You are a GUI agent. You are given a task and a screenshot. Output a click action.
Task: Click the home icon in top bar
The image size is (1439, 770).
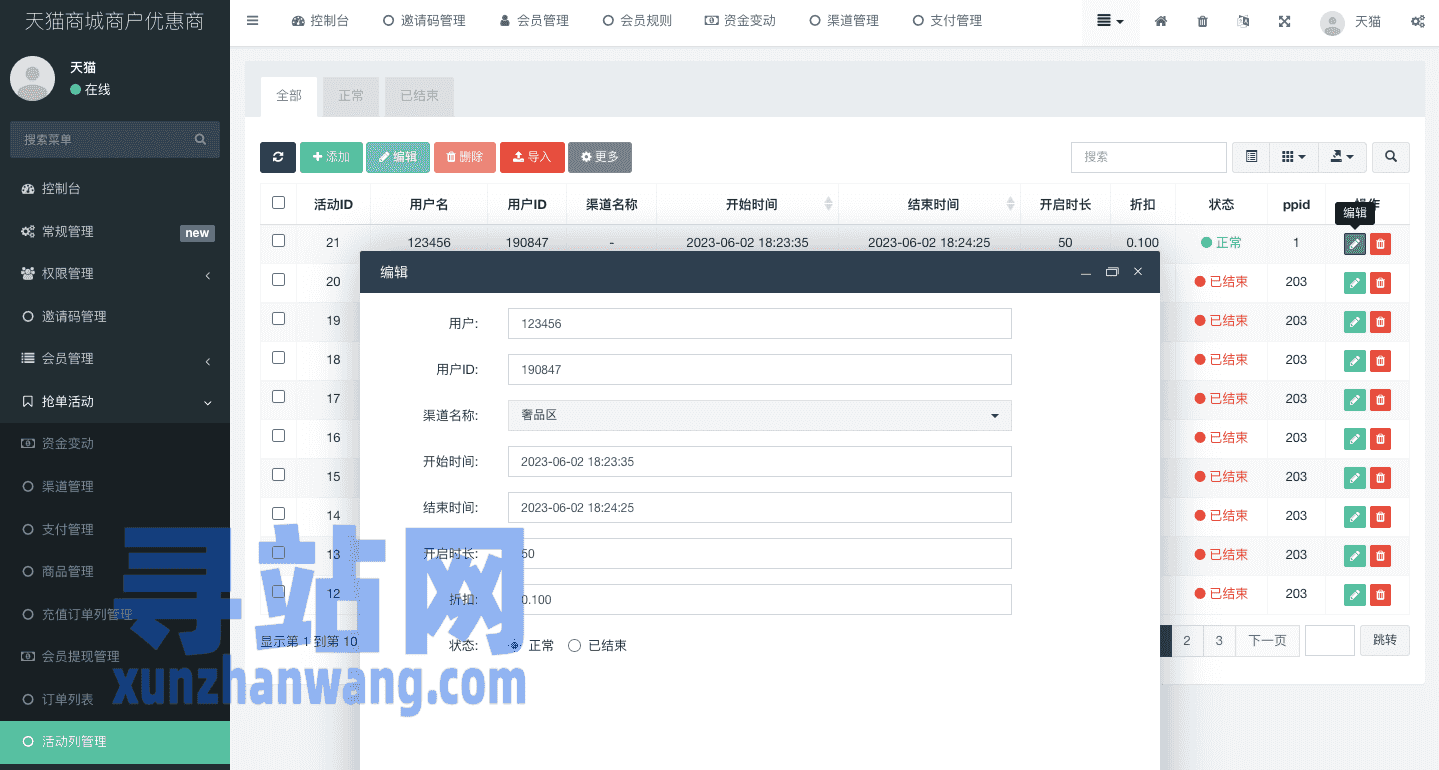[x=1161, y=21]
